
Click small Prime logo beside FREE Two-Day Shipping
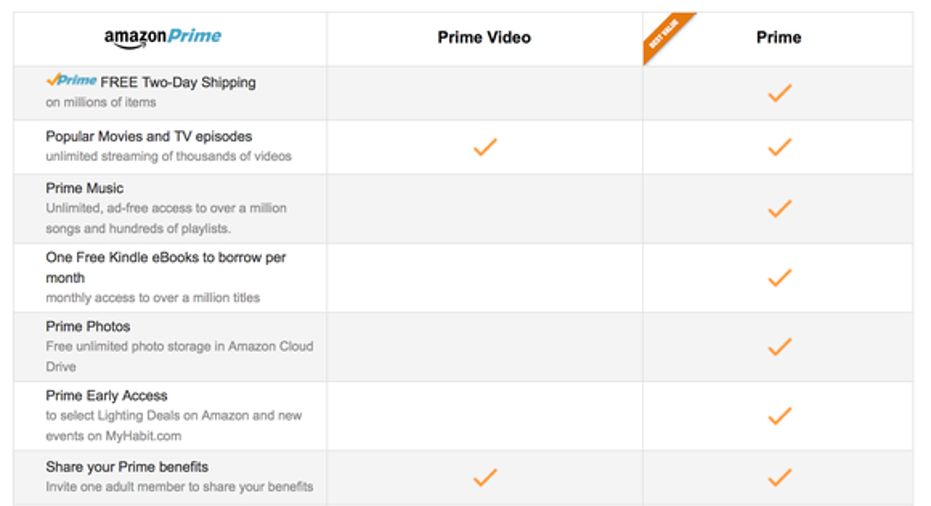[71, 80]
